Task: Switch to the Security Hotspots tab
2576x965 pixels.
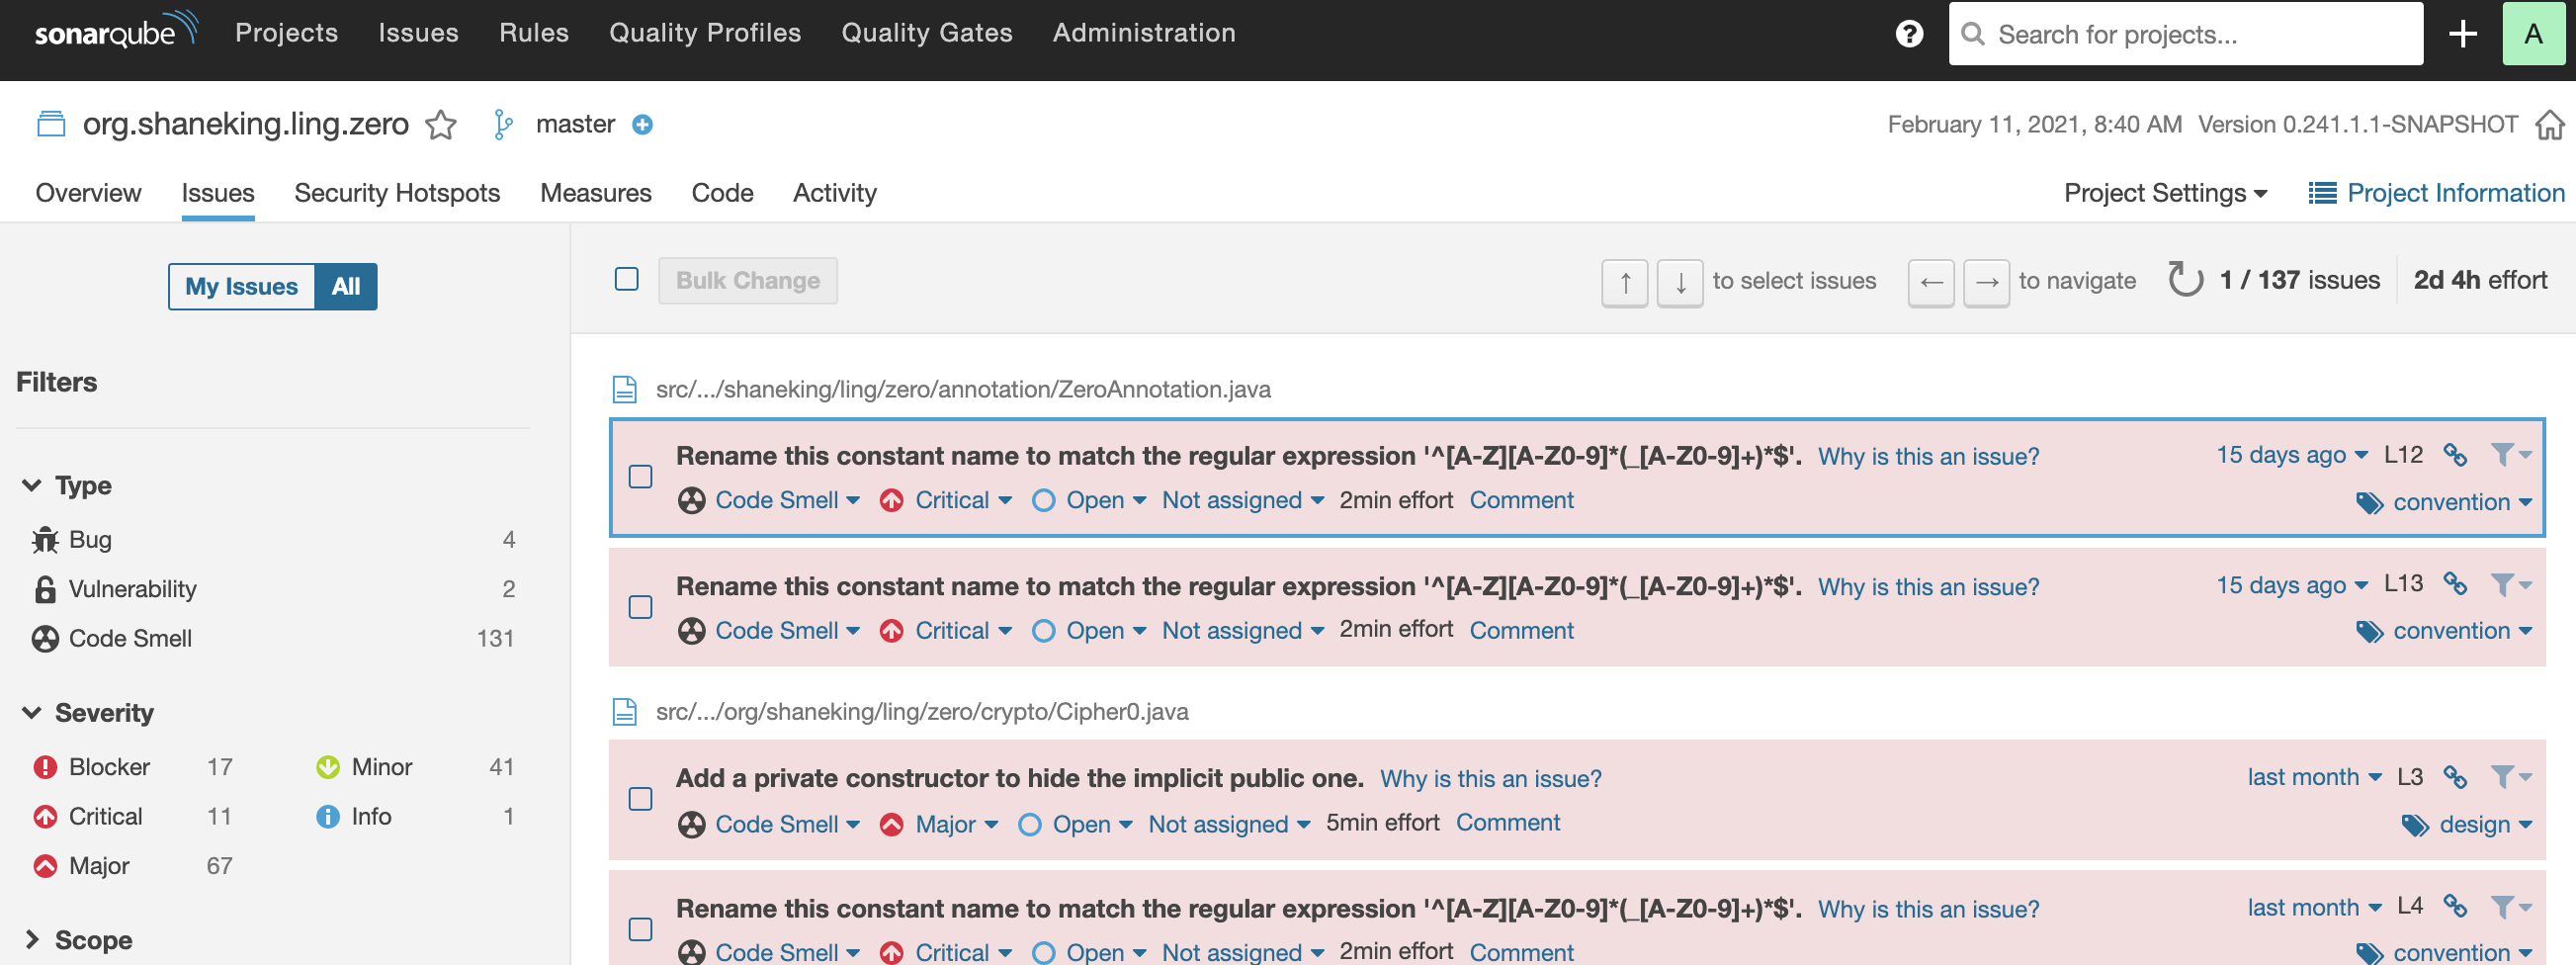Action: pos(397,193)
